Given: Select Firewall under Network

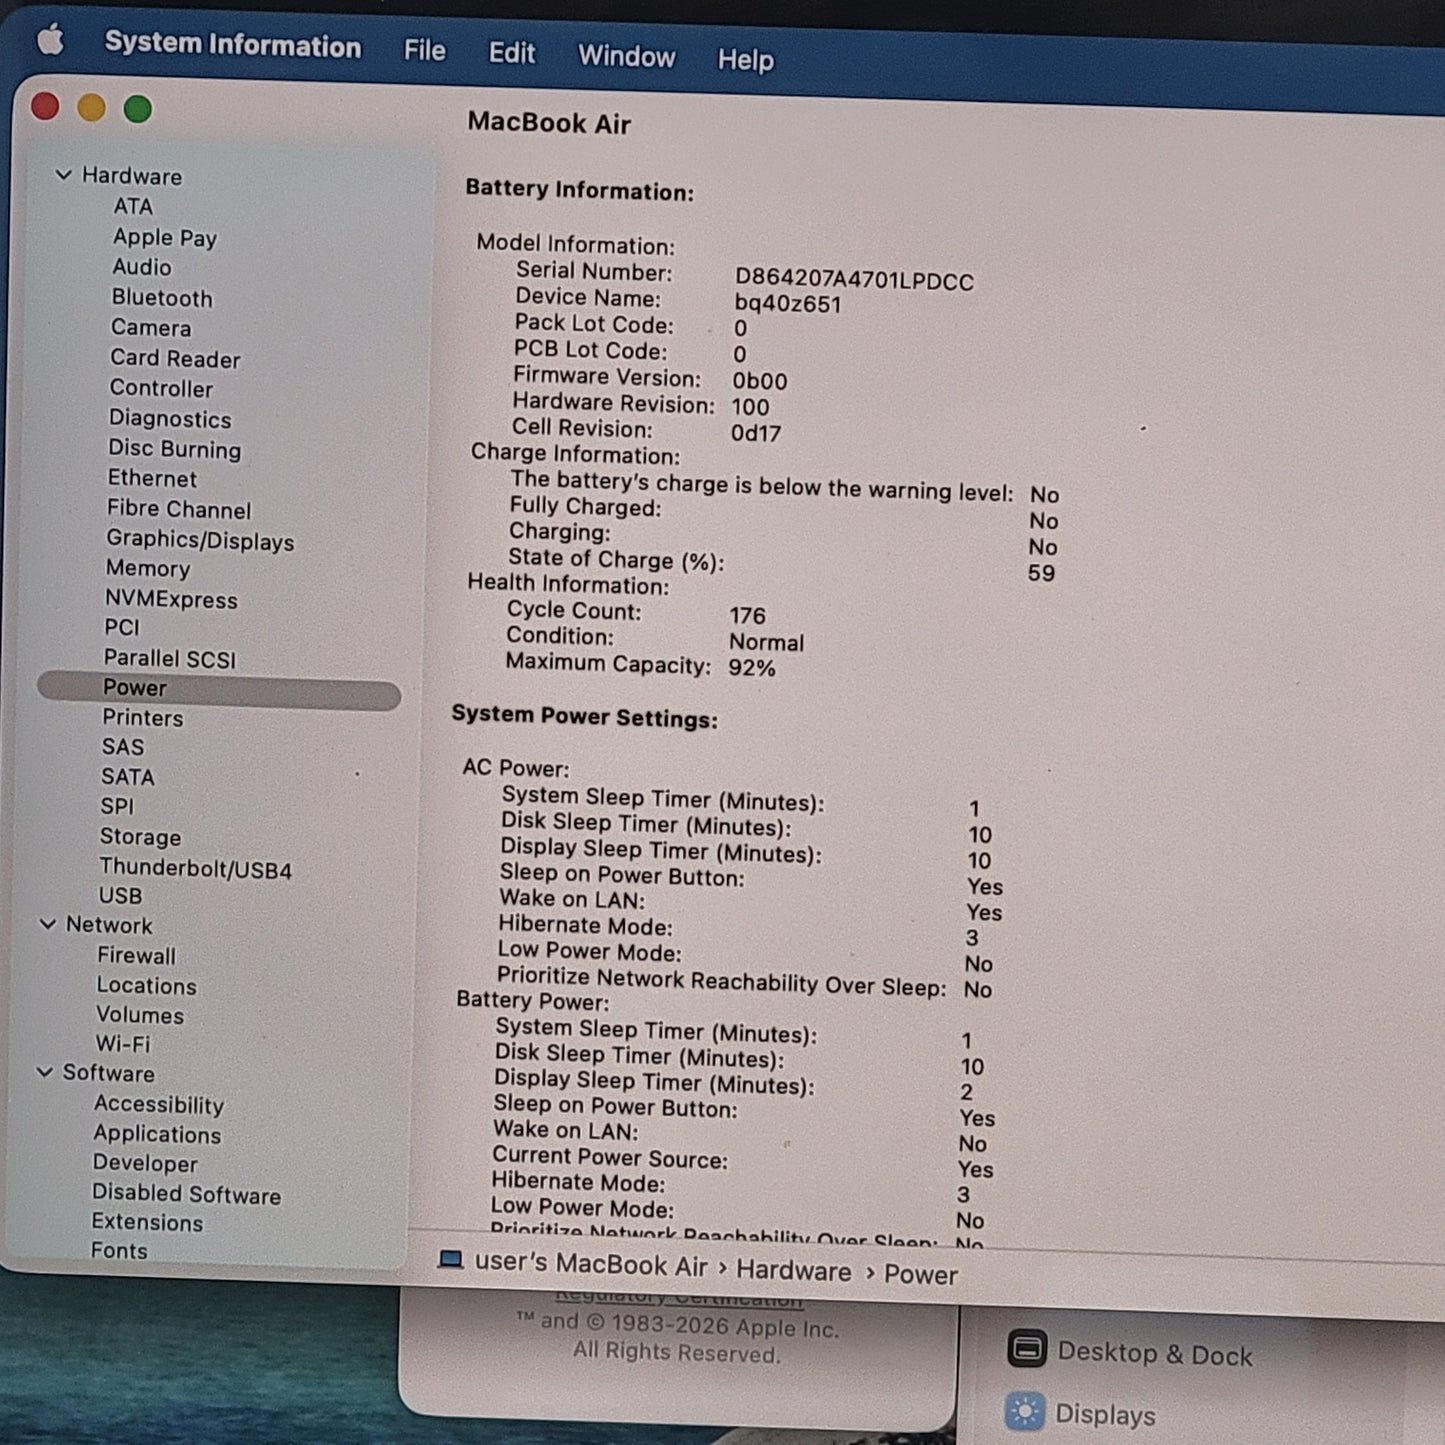Looking at the screenshot, I should pyautogui.click(x=136, y=956).
